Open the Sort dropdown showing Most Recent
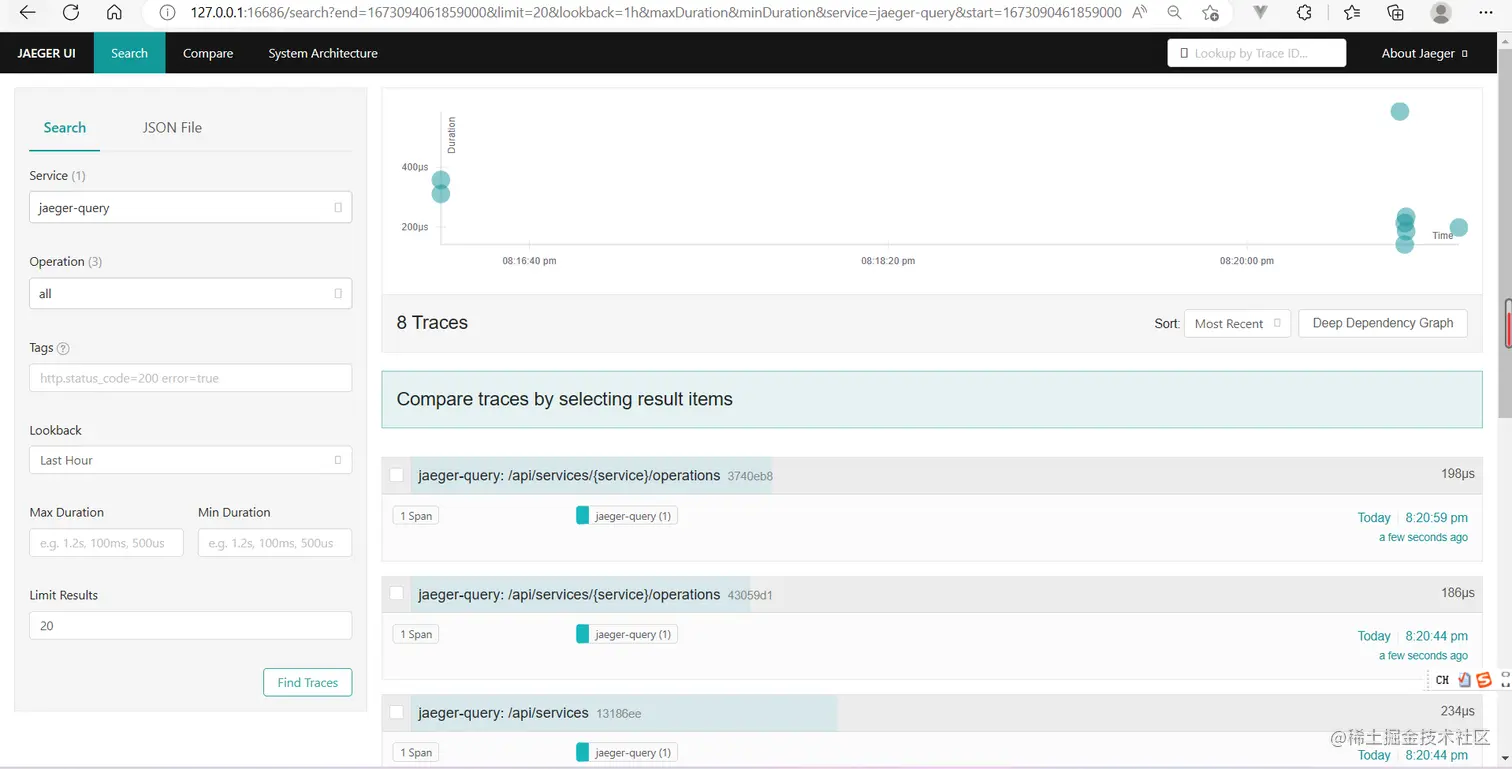 pyautogui.click(x=1237, y=323)
